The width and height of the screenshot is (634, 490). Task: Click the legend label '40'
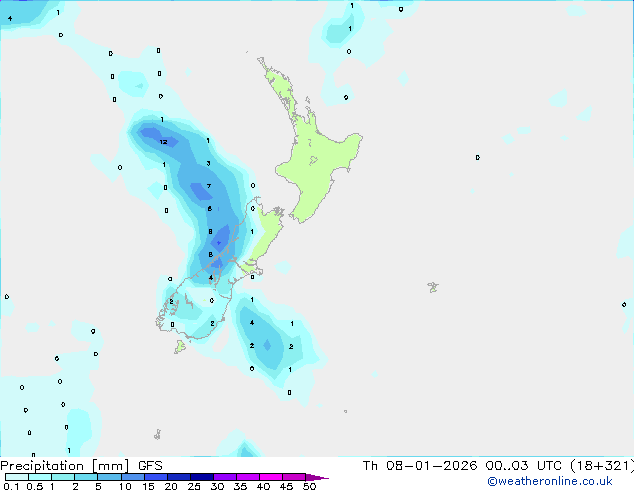[x=263, y=486]
